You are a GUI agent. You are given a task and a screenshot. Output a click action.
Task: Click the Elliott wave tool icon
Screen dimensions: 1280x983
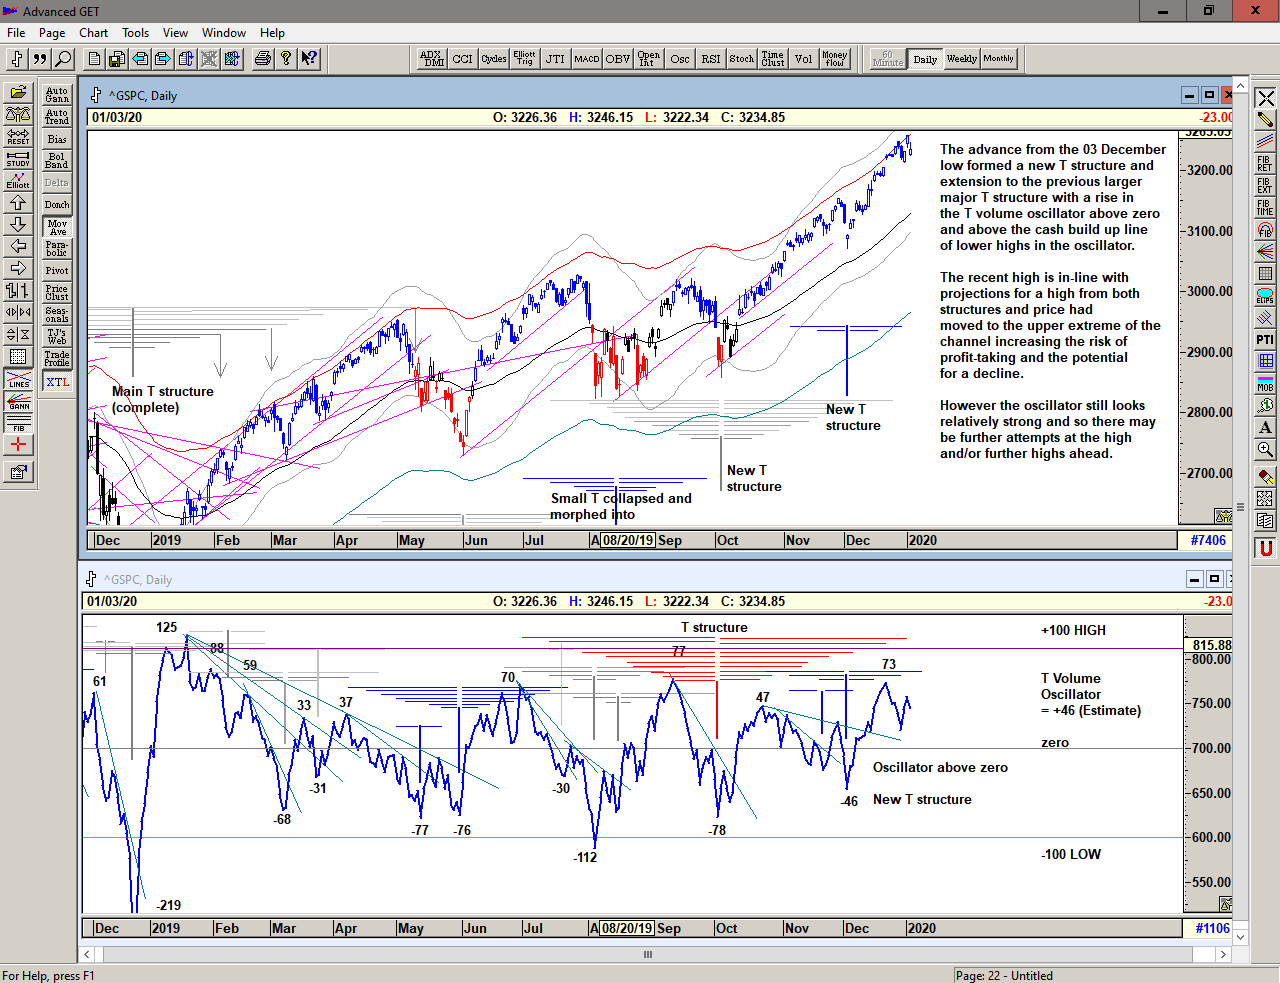coord(18,181)
